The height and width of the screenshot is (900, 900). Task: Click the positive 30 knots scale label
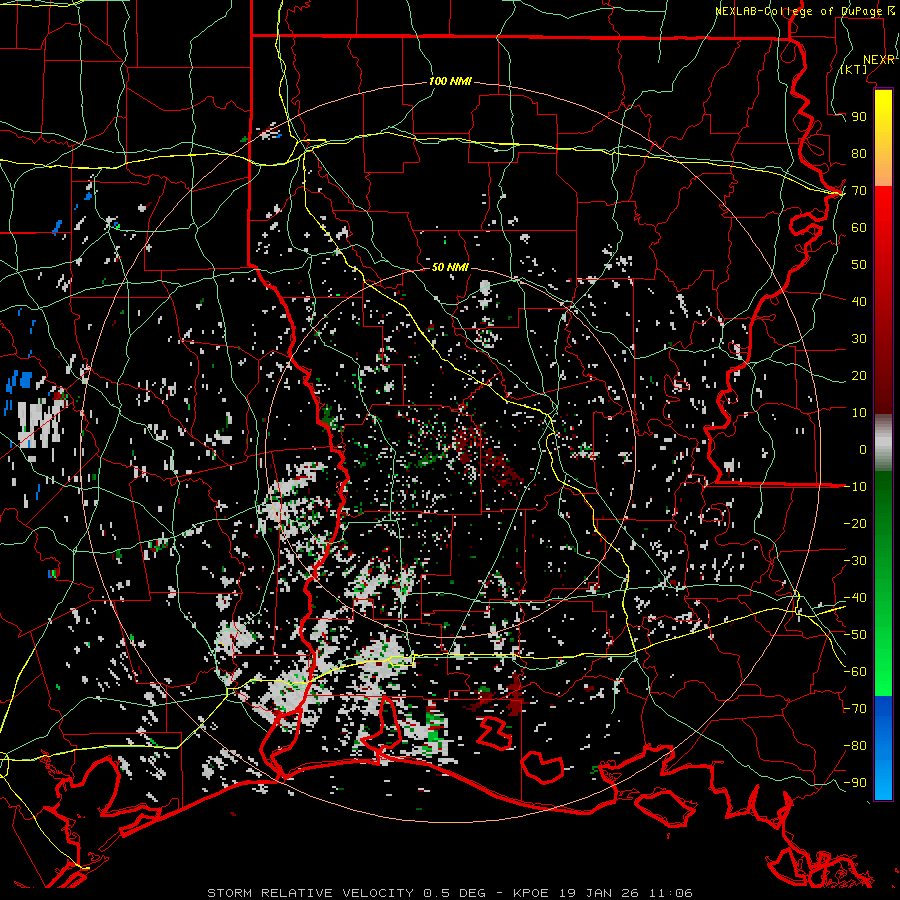click(859, 339)
